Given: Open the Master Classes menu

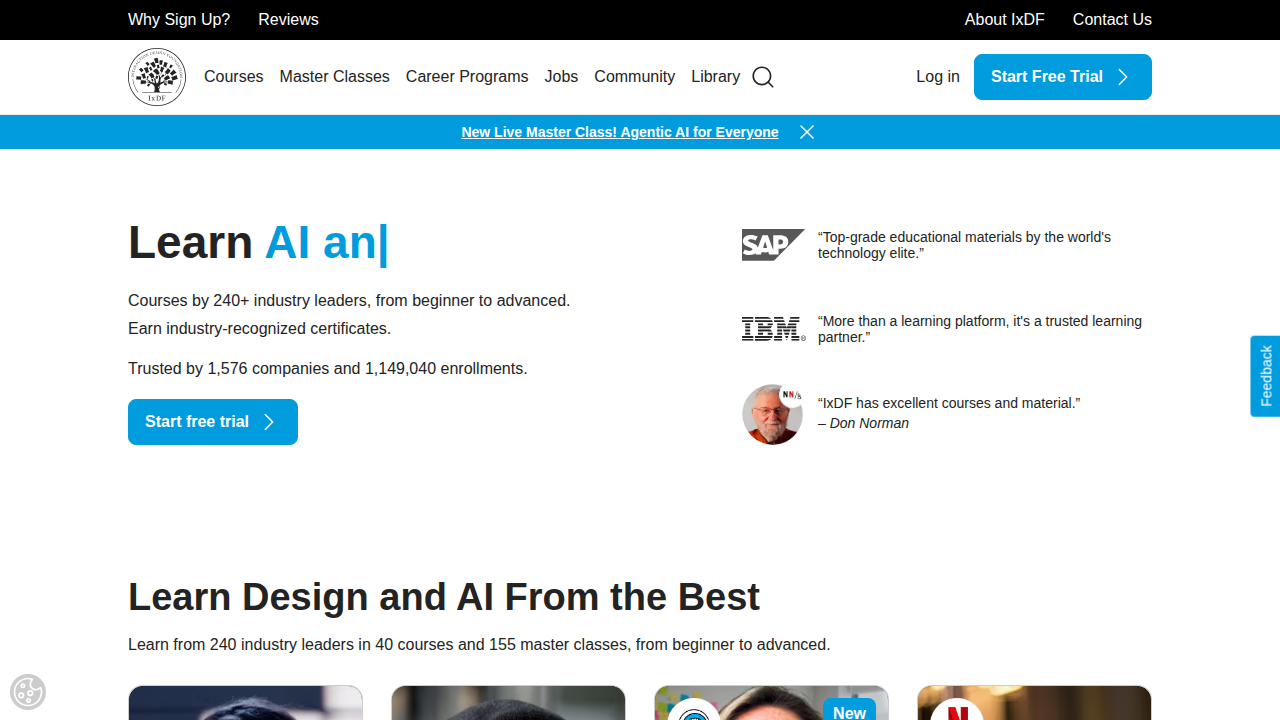Looking at the screenshot, I should click(x=335, y=77).
